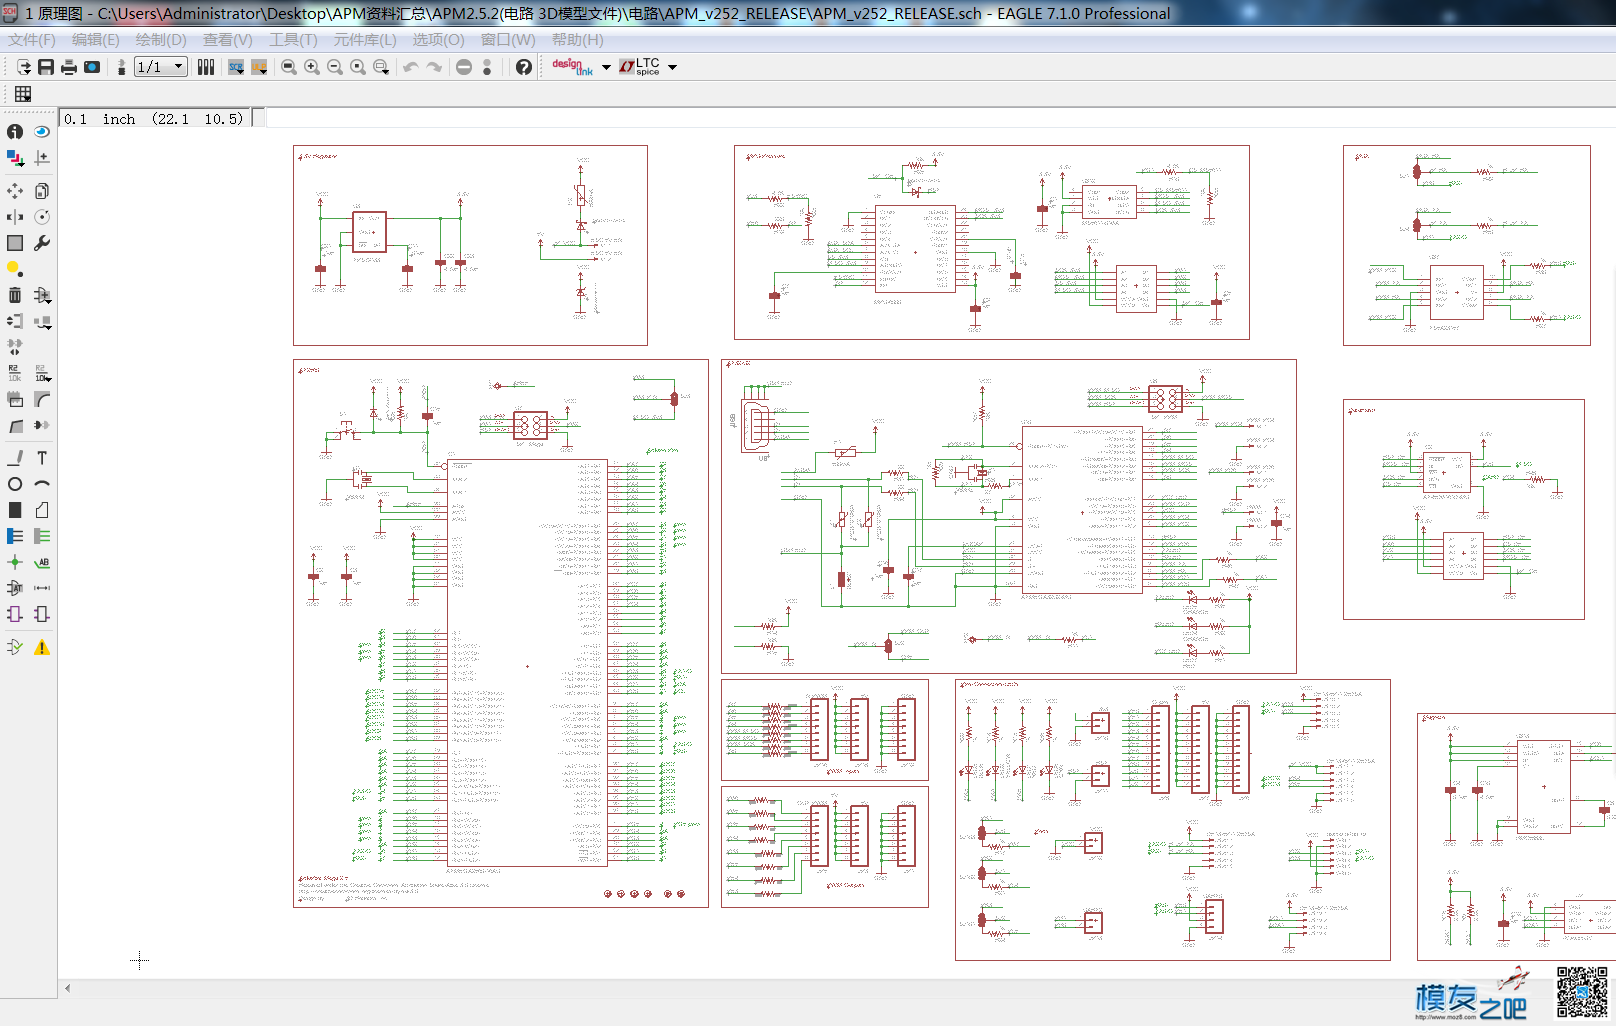Select the Group tool
1616x1026 pixels.
click(x=15, y=243)
